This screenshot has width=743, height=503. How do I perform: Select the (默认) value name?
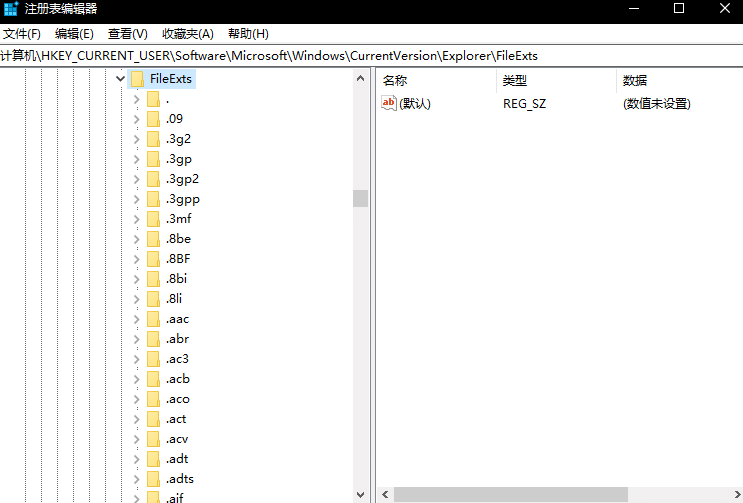(415, 104)
